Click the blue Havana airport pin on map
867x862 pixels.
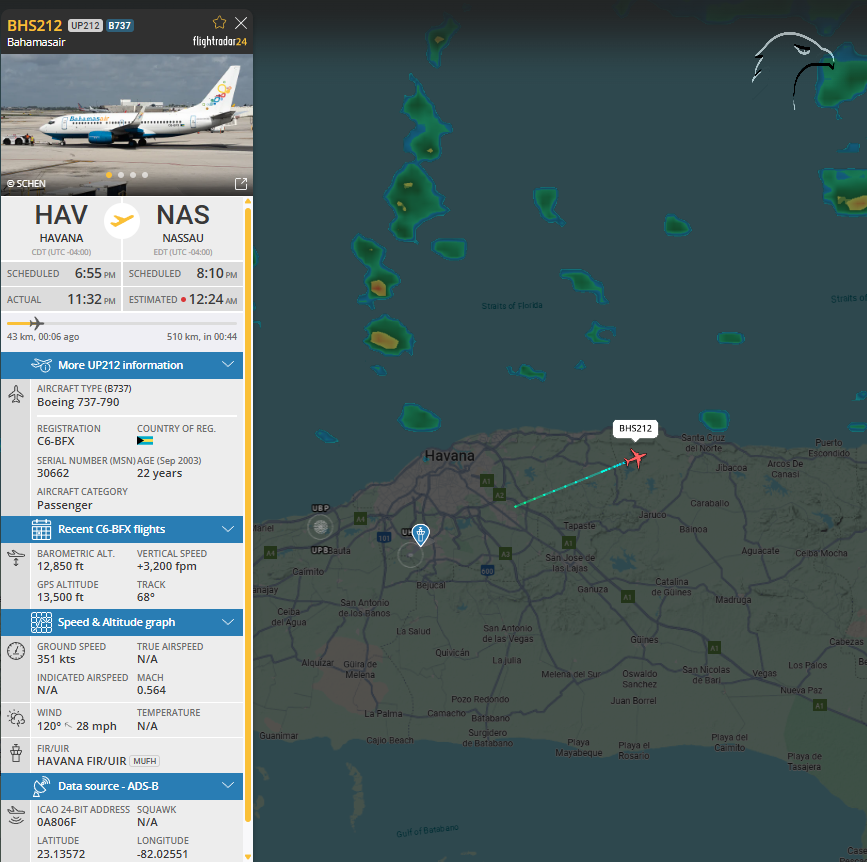421,535
